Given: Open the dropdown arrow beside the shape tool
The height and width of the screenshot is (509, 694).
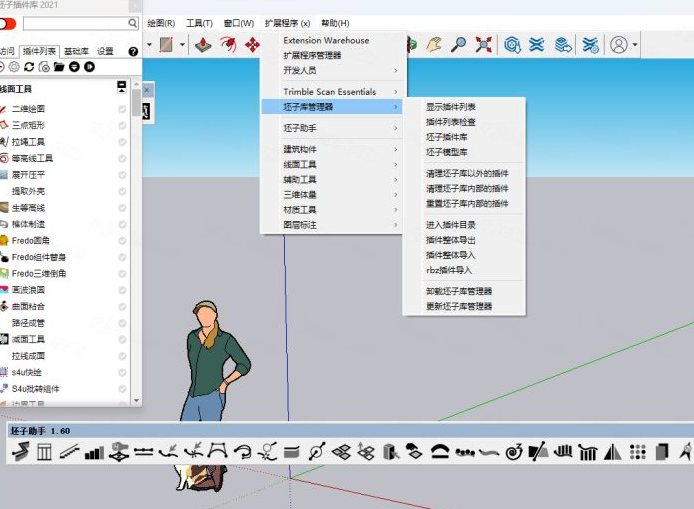Looking at the screenshot, I should click(x=182, y=45).
